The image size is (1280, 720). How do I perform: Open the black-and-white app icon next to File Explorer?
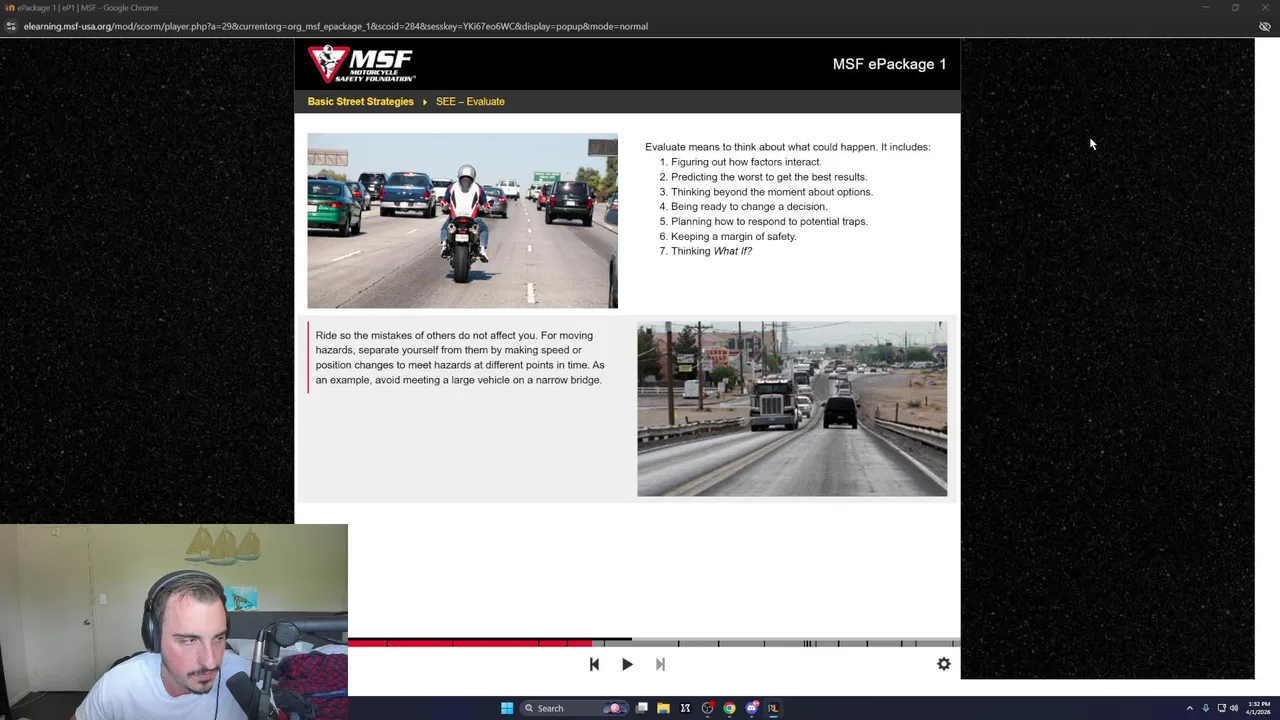[685, 708]
